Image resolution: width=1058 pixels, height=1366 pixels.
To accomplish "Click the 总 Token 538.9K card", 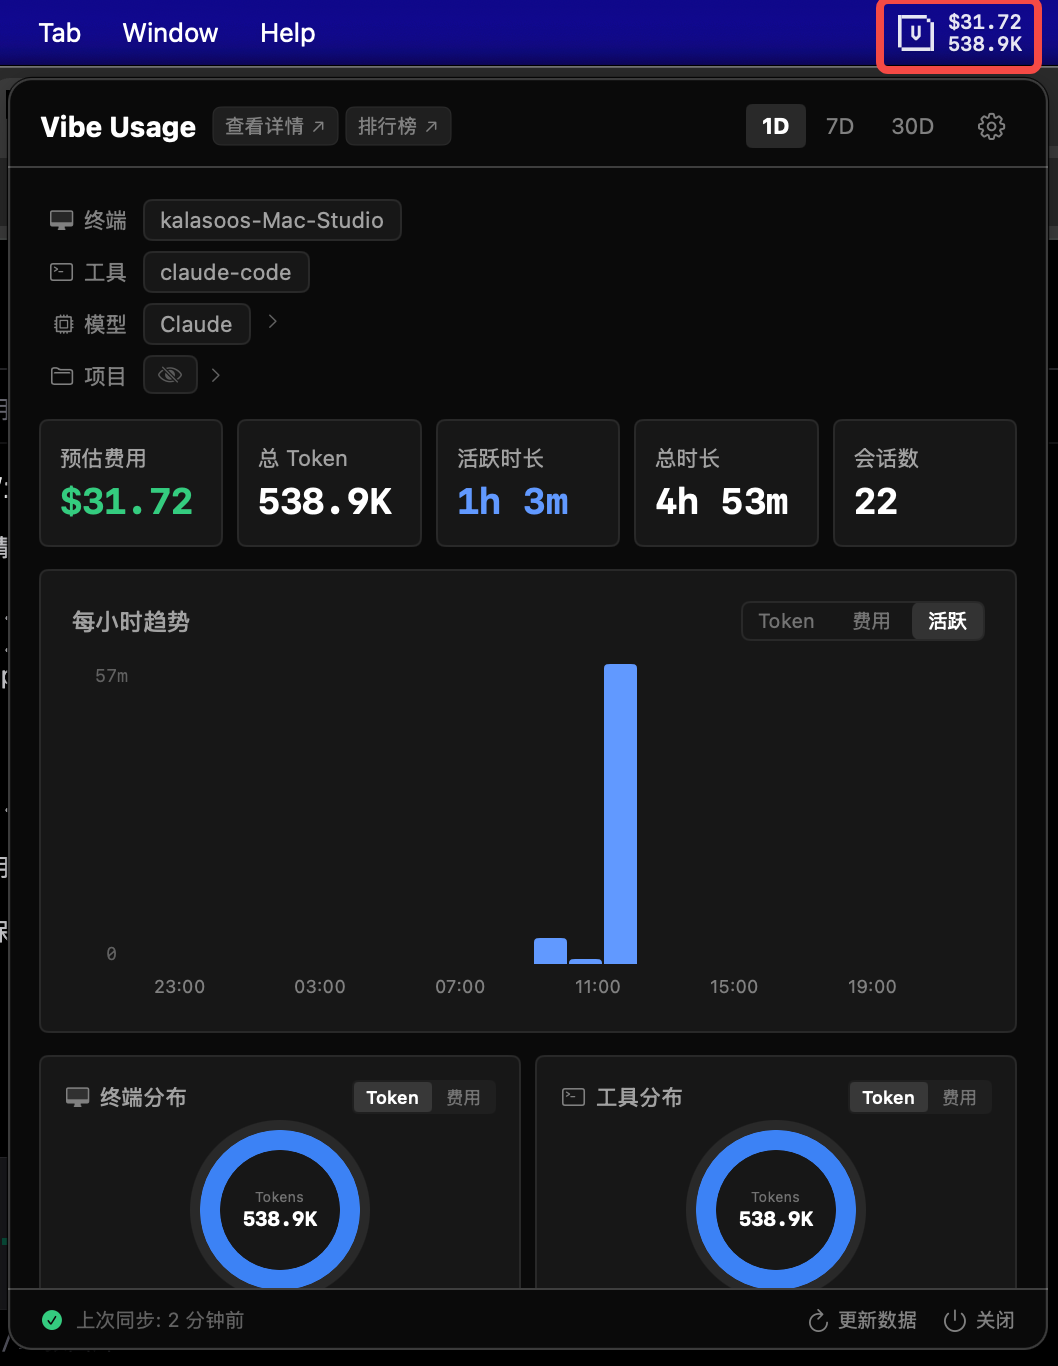I will [329, 483].
